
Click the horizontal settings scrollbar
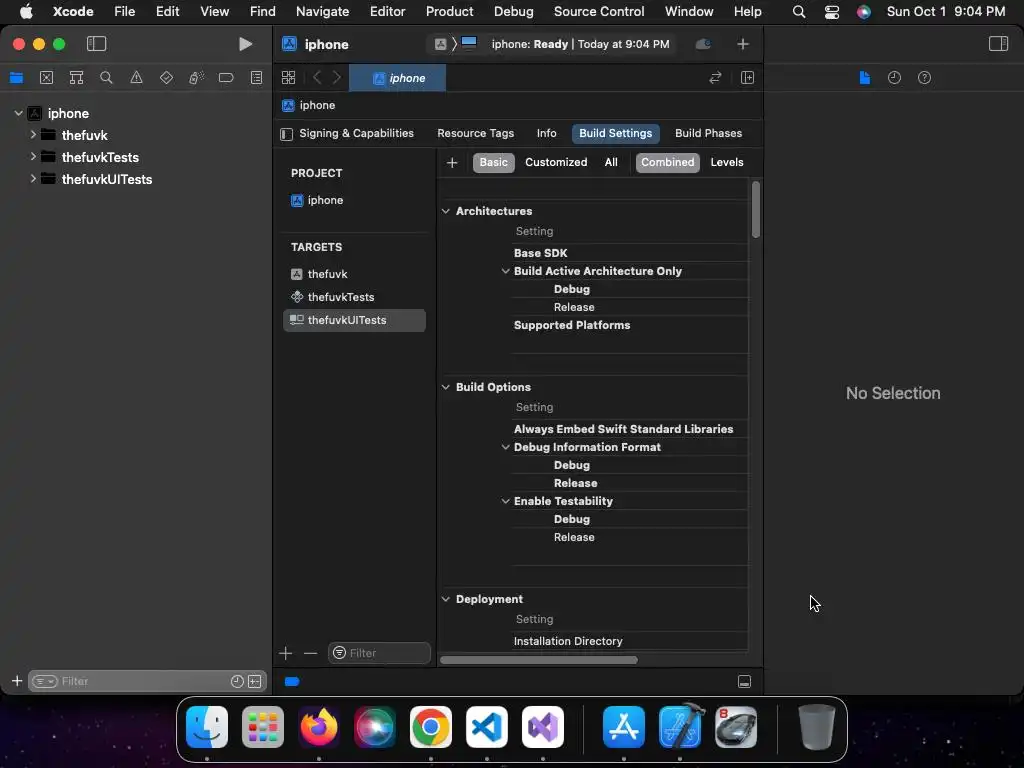point(539,660)
